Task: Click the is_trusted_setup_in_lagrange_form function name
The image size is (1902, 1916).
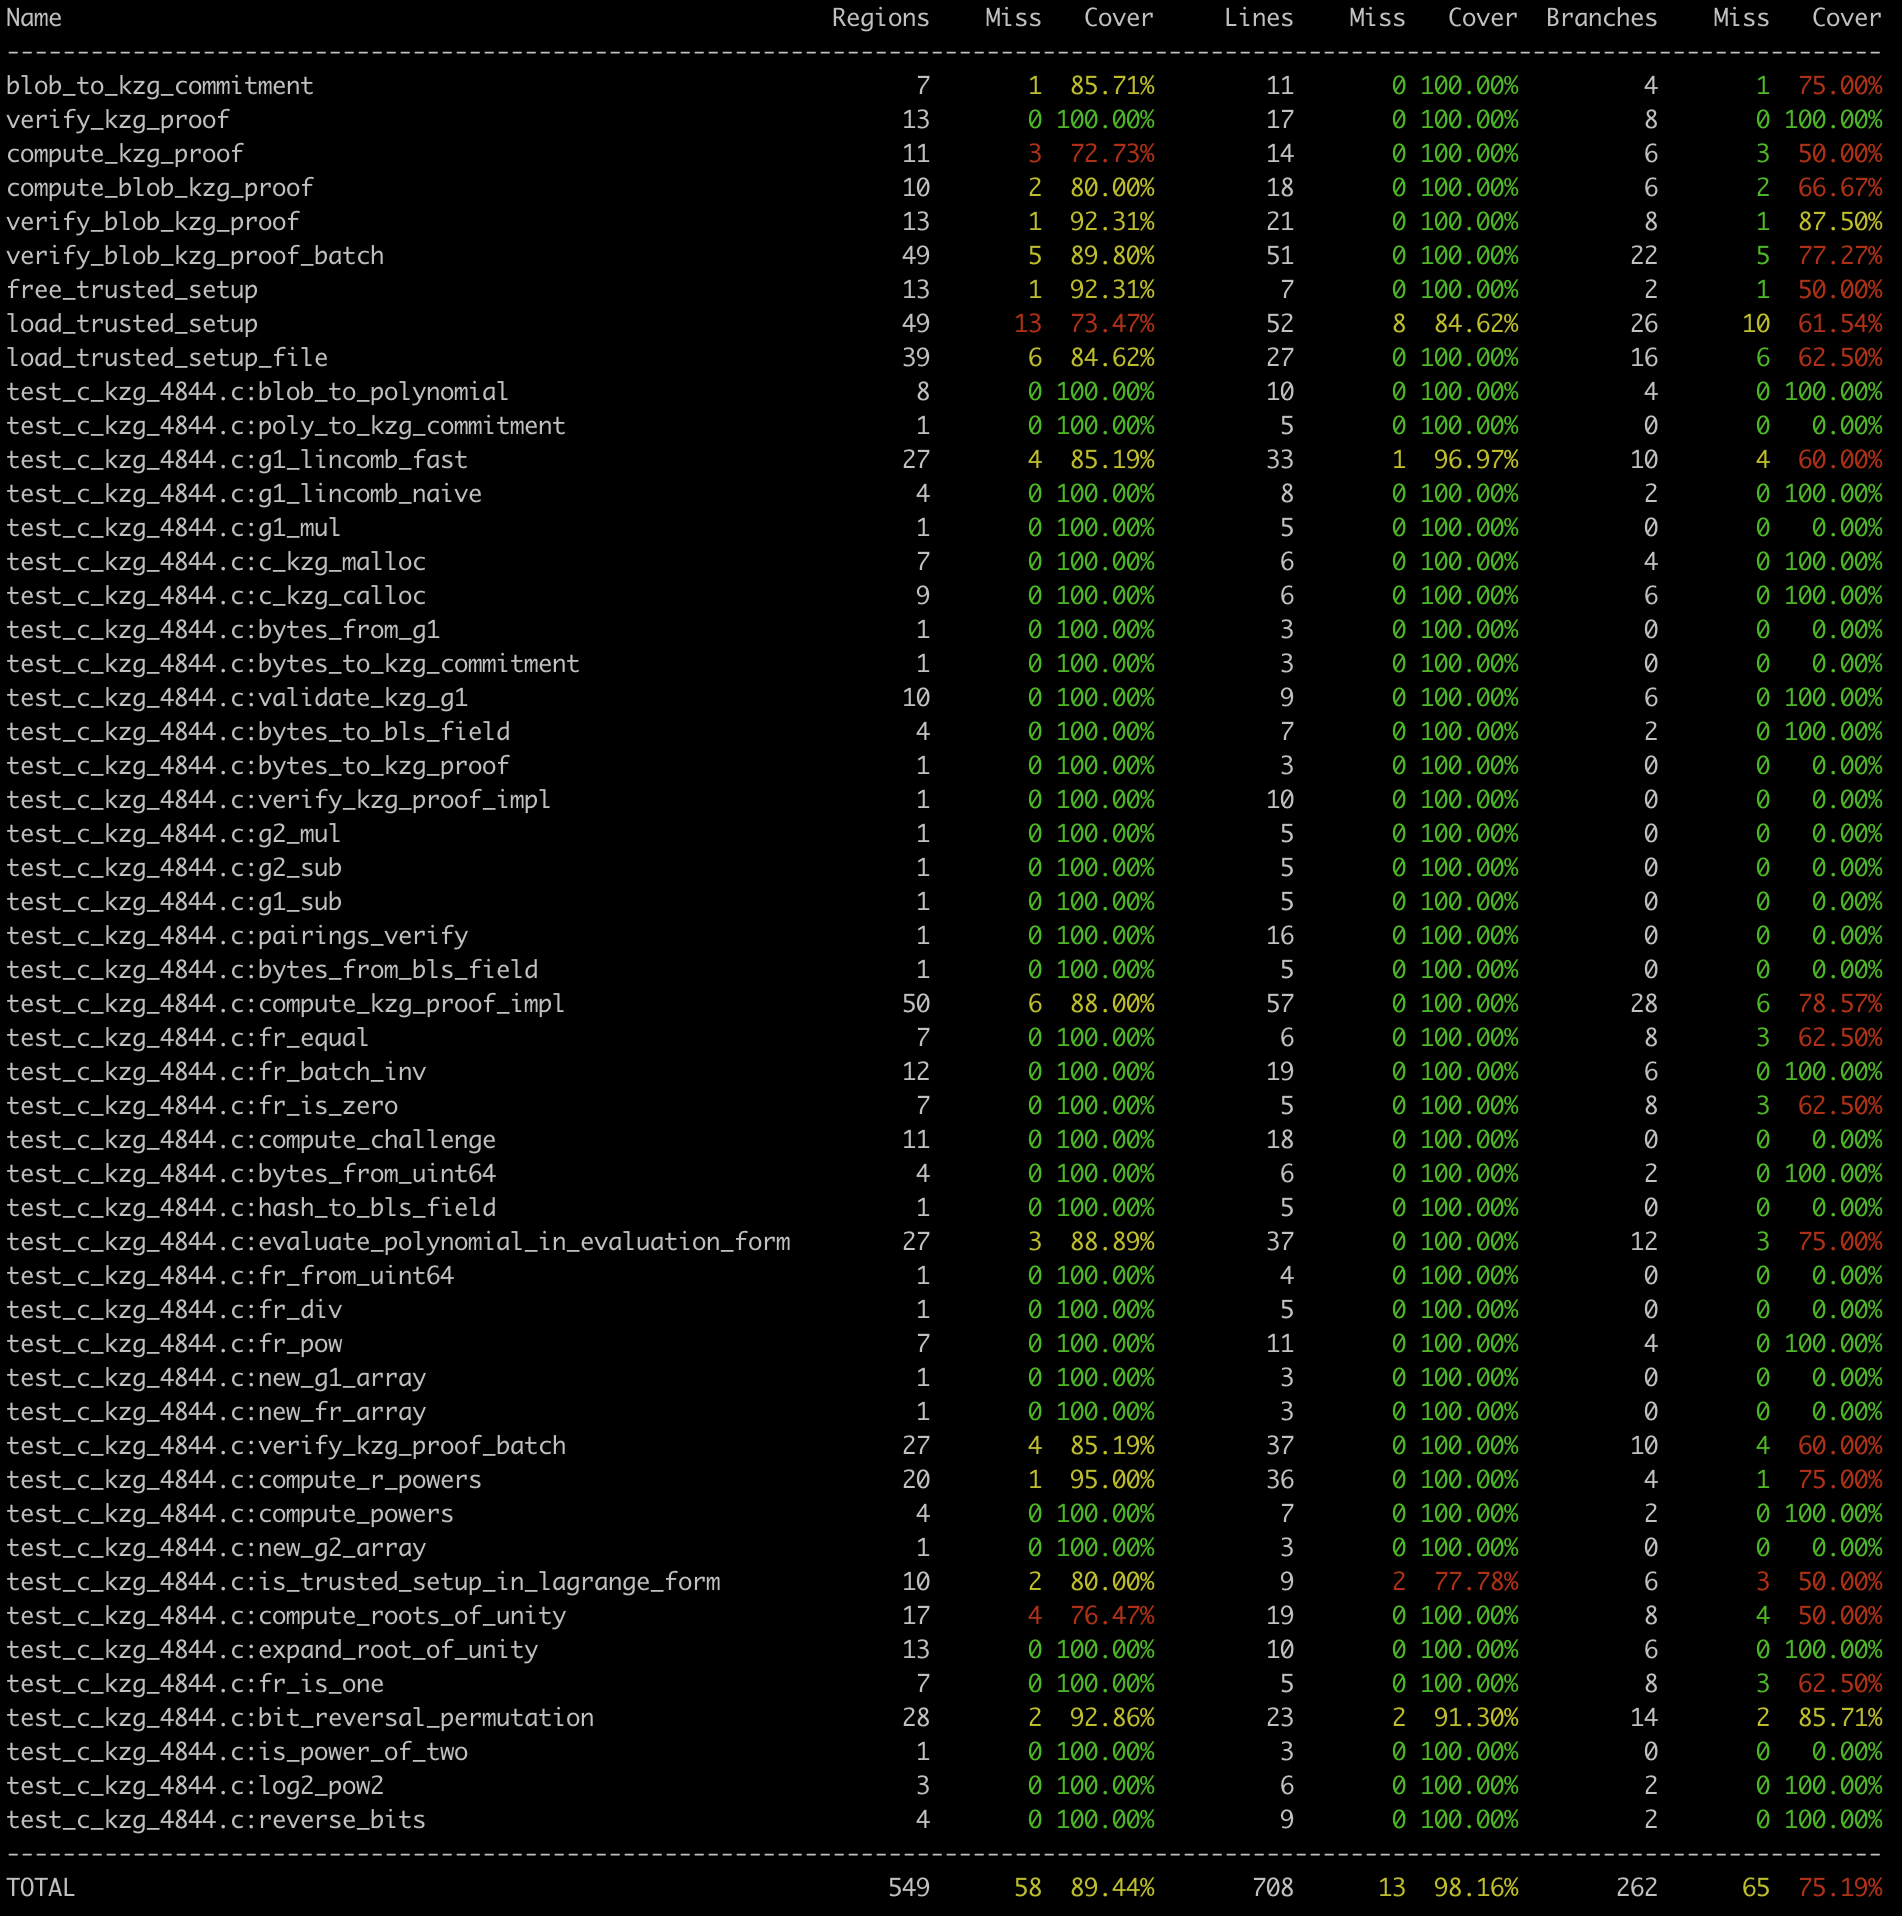Action: point(363,1582)
